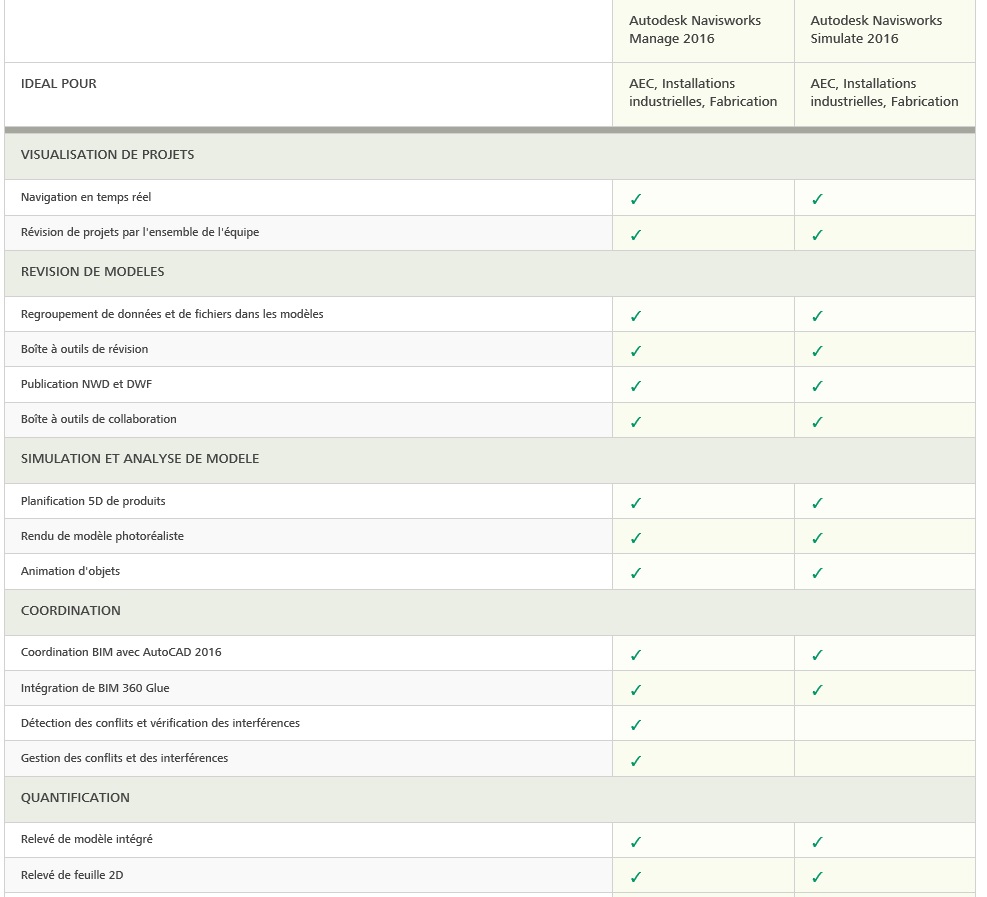Select the "VISUALISATION DE PROJETS" section heading
The width and height of the screenshot is (987, 897).
tap(108, 155)
